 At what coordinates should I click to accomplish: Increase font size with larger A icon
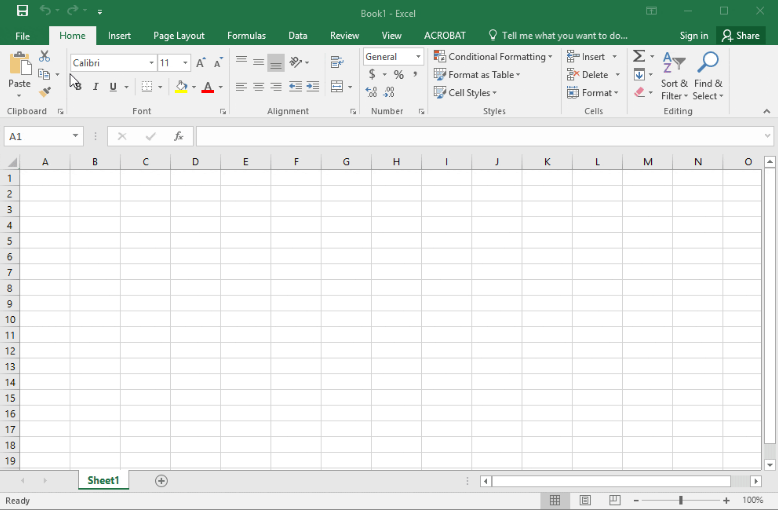click(200, 63)
